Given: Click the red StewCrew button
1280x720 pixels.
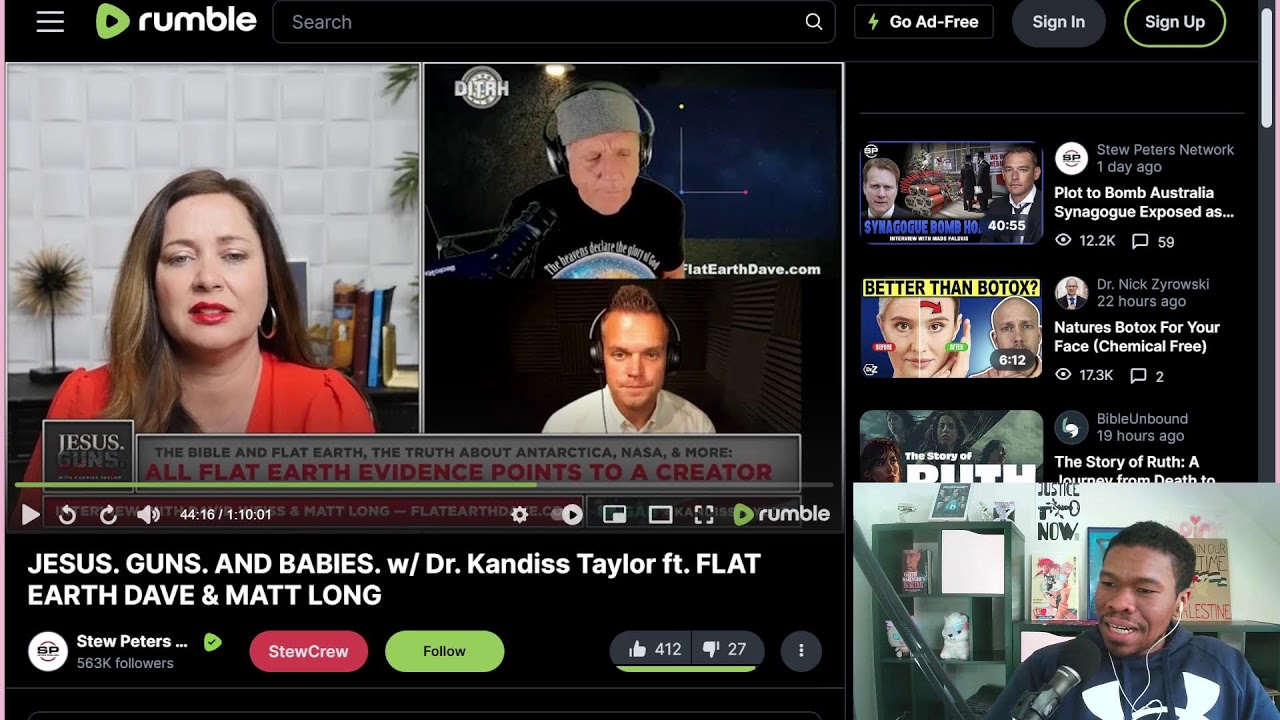Looking at the screenshot, I should (x=308, y=651).
